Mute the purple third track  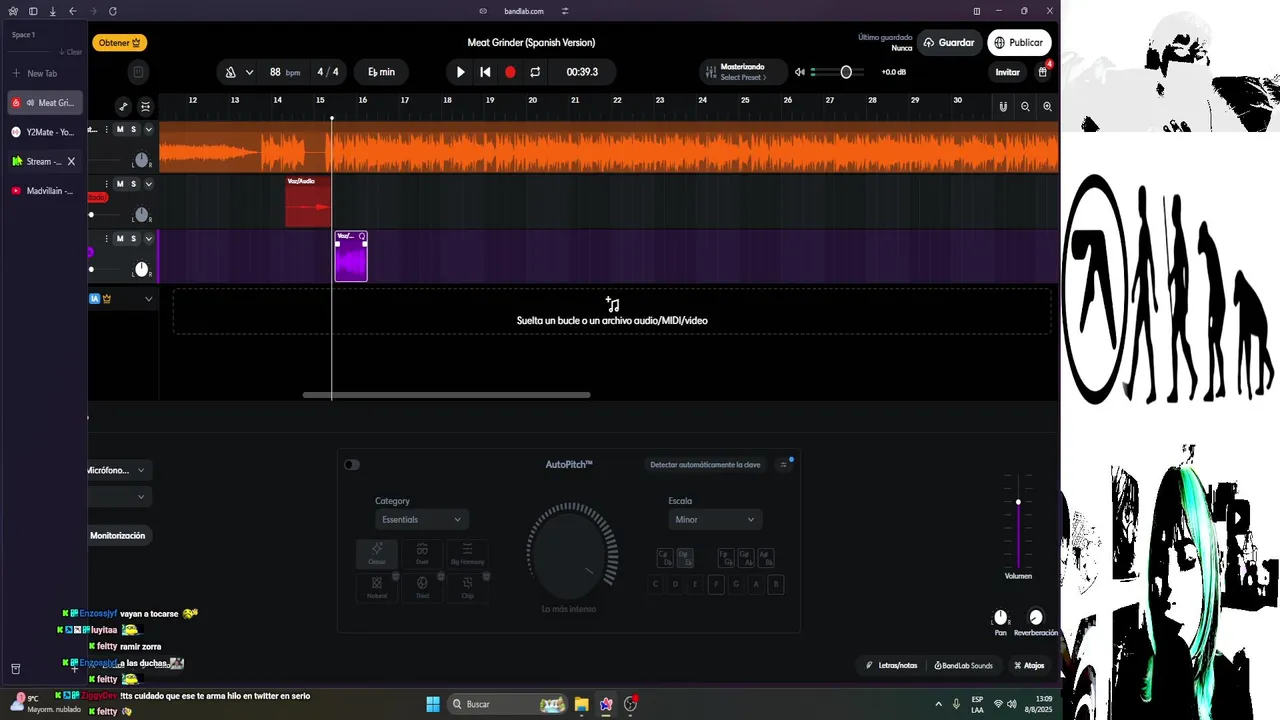120,239
